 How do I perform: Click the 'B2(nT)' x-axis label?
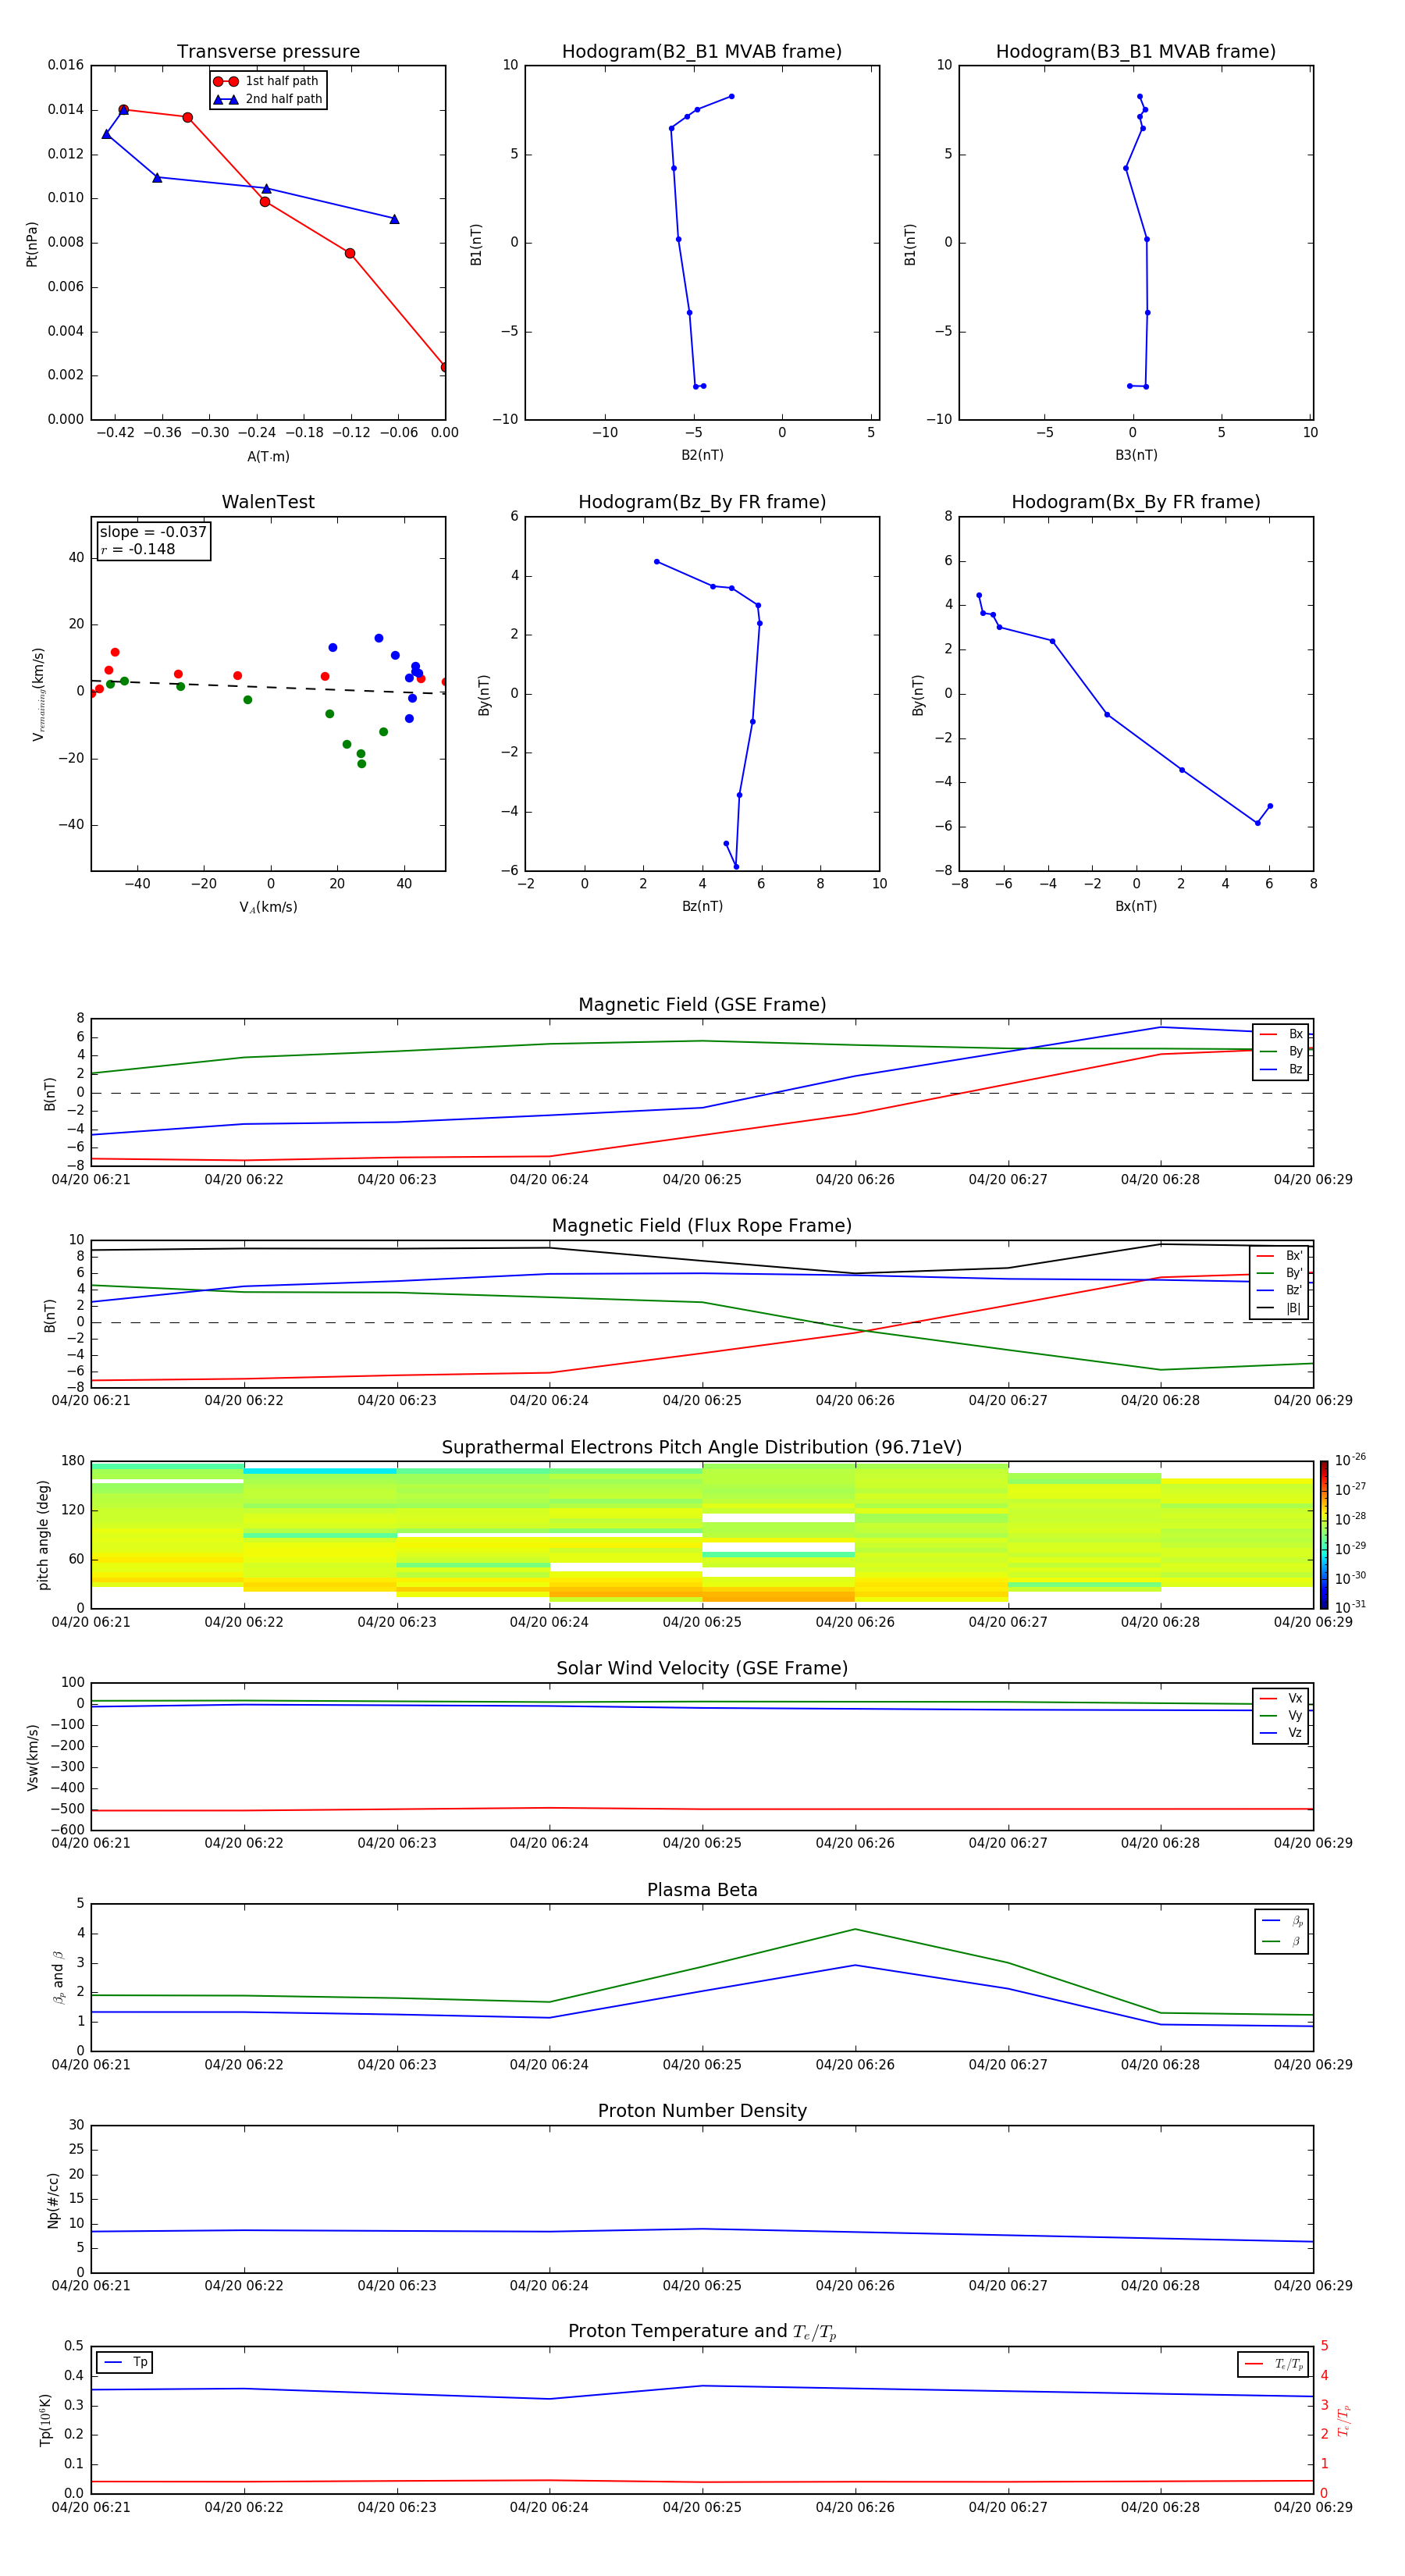(x=702, y=456)
